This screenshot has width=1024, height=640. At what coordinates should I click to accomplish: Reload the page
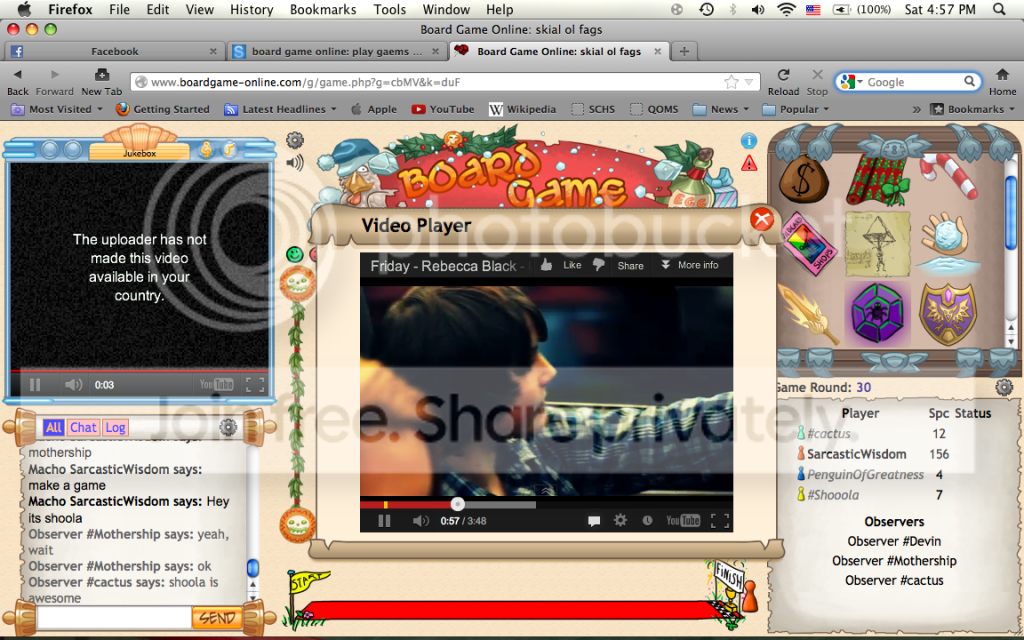pos(784,81)
